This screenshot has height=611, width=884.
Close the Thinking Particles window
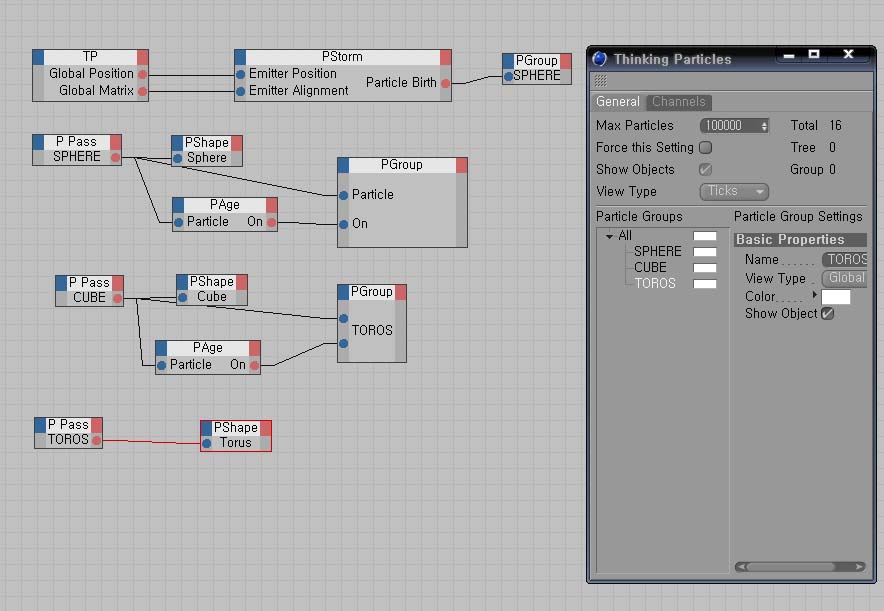click(848, 54)
